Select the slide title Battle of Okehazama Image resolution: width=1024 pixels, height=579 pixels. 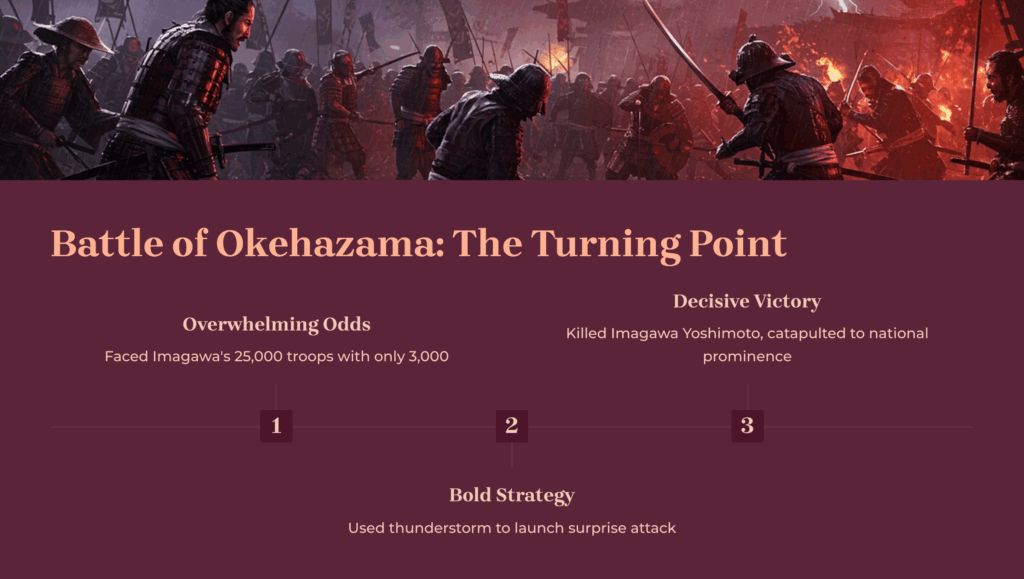(x=419, y=244)
